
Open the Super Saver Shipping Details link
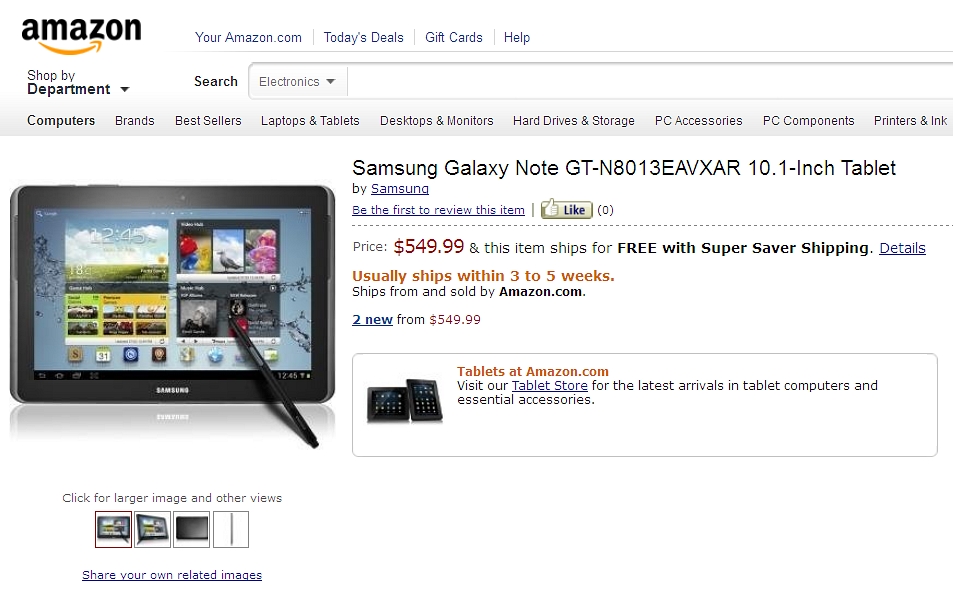point(902,248)
